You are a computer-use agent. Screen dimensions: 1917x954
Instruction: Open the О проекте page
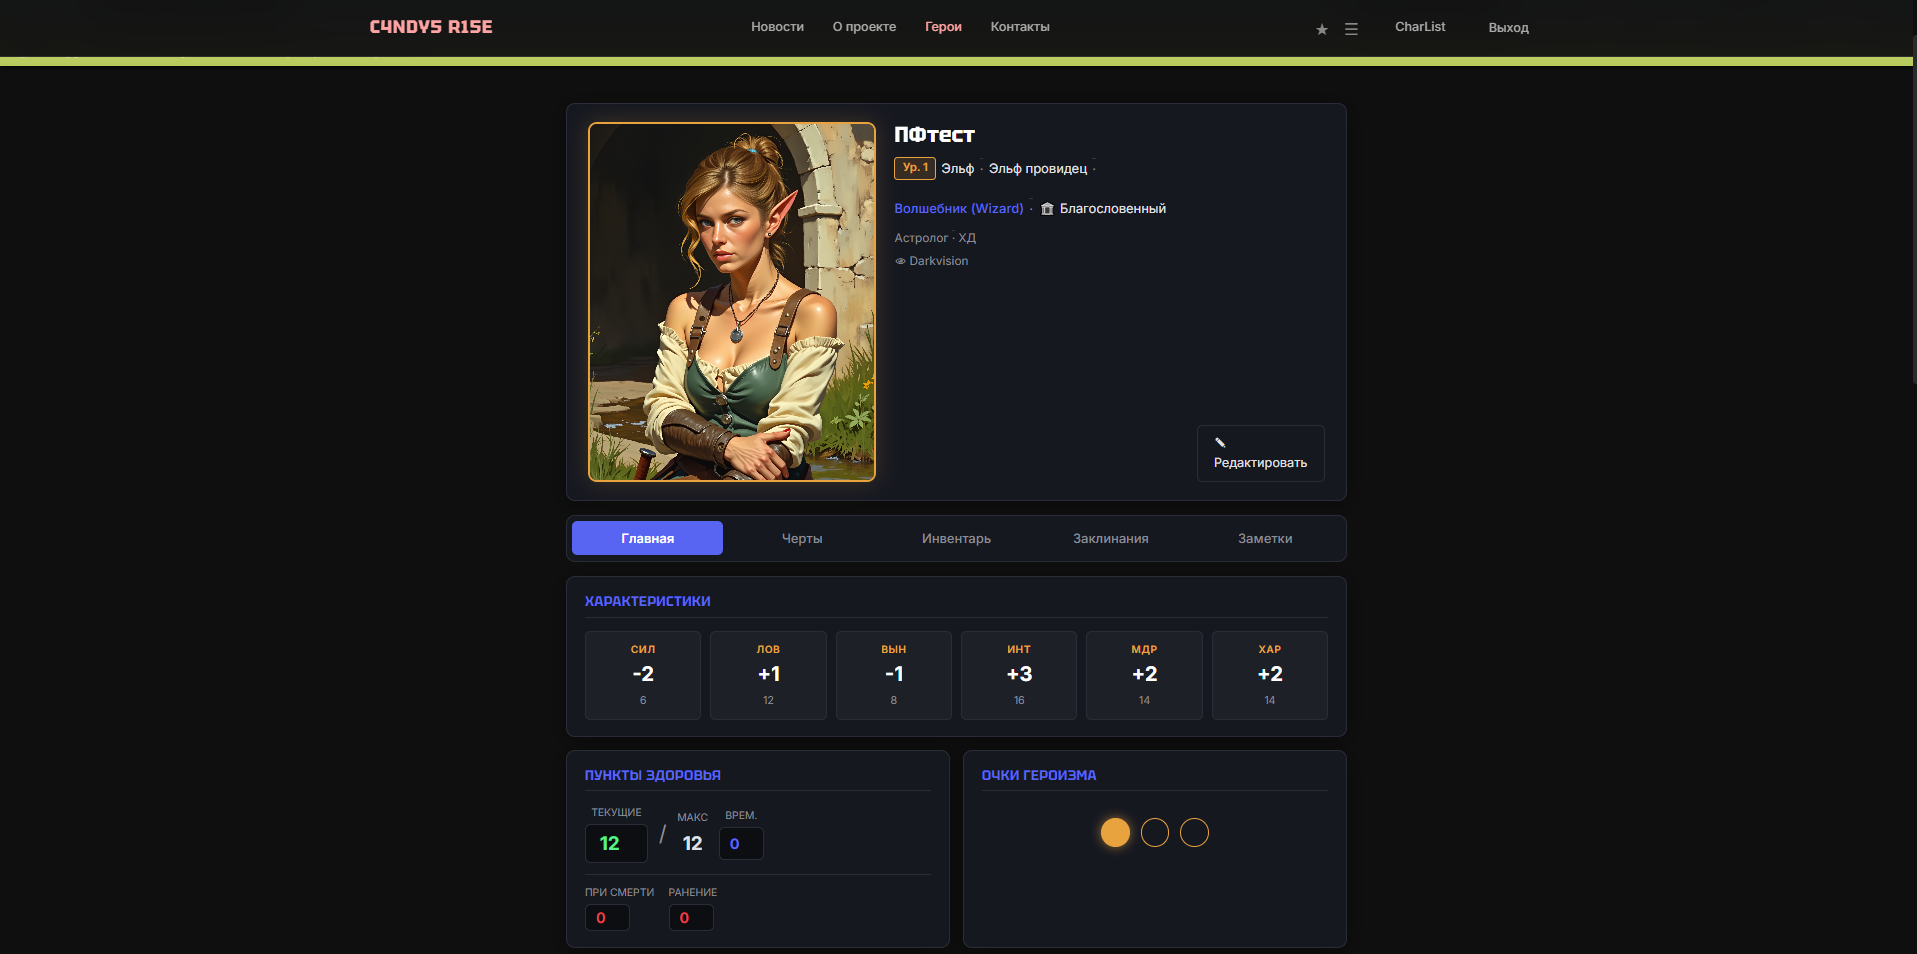[864, 27]
